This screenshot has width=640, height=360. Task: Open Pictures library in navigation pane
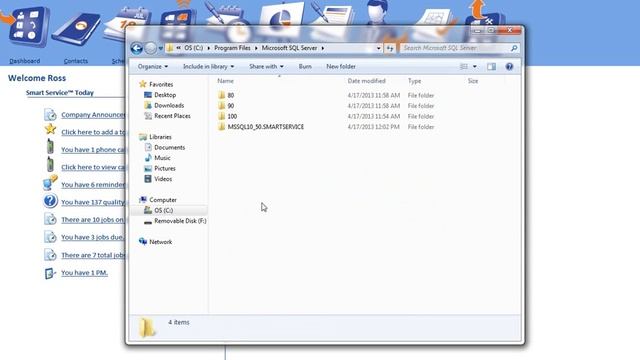[165, 168]
